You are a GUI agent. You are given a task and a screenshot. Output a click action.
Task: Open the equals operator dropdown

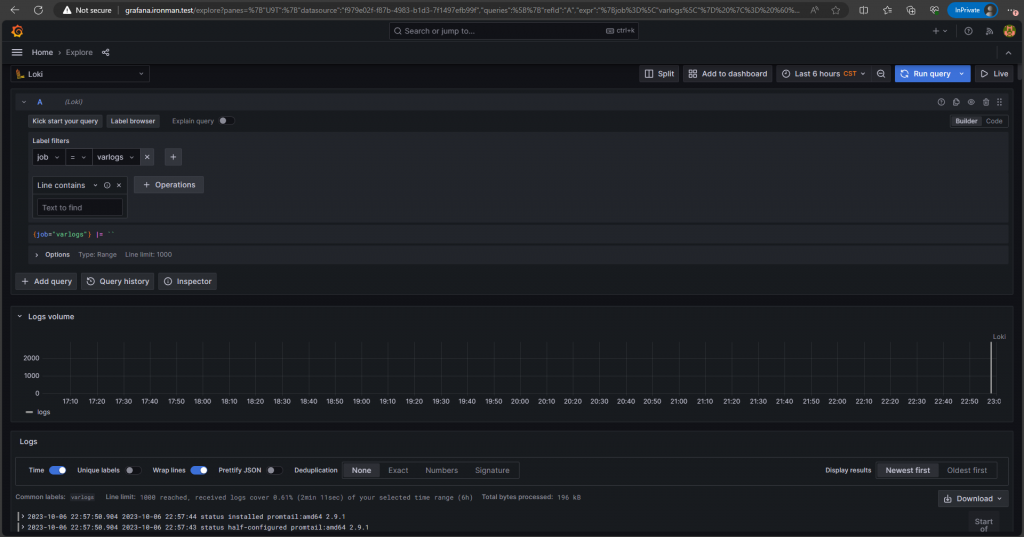point(78,157)
